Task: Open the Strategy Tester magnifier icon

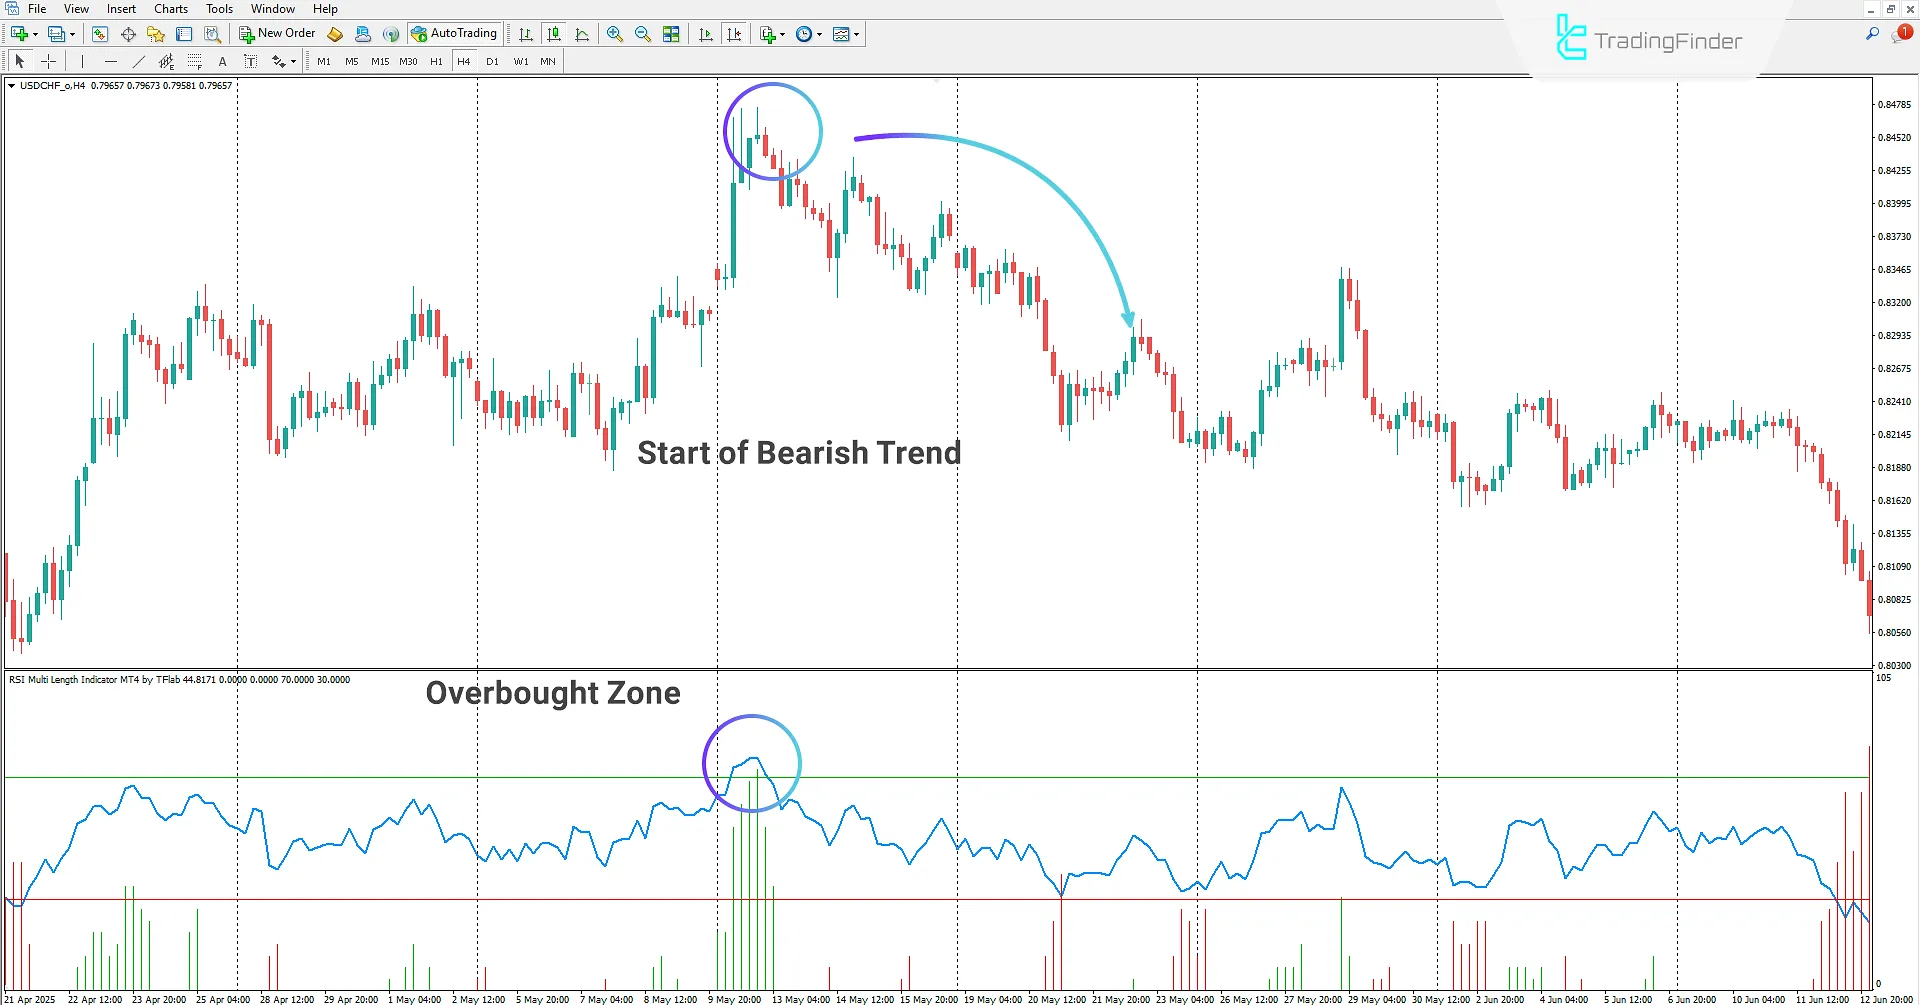Action: 212,34
